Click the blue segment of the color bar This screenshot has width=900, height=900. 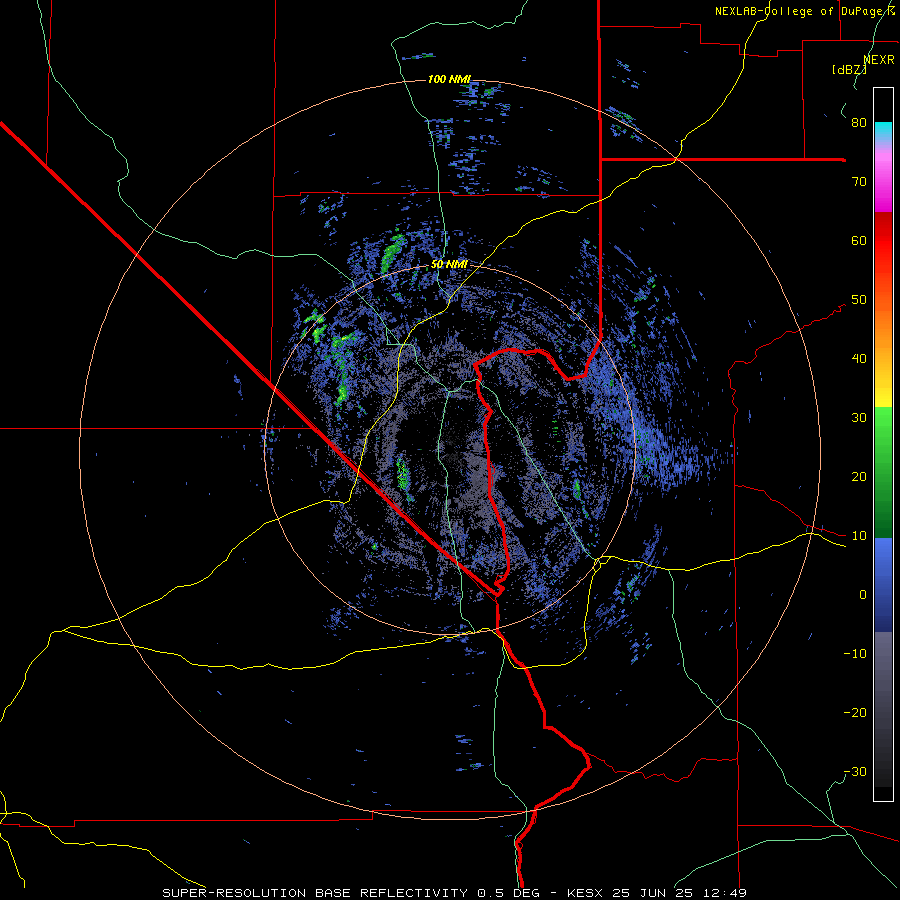tap(883, 585)
